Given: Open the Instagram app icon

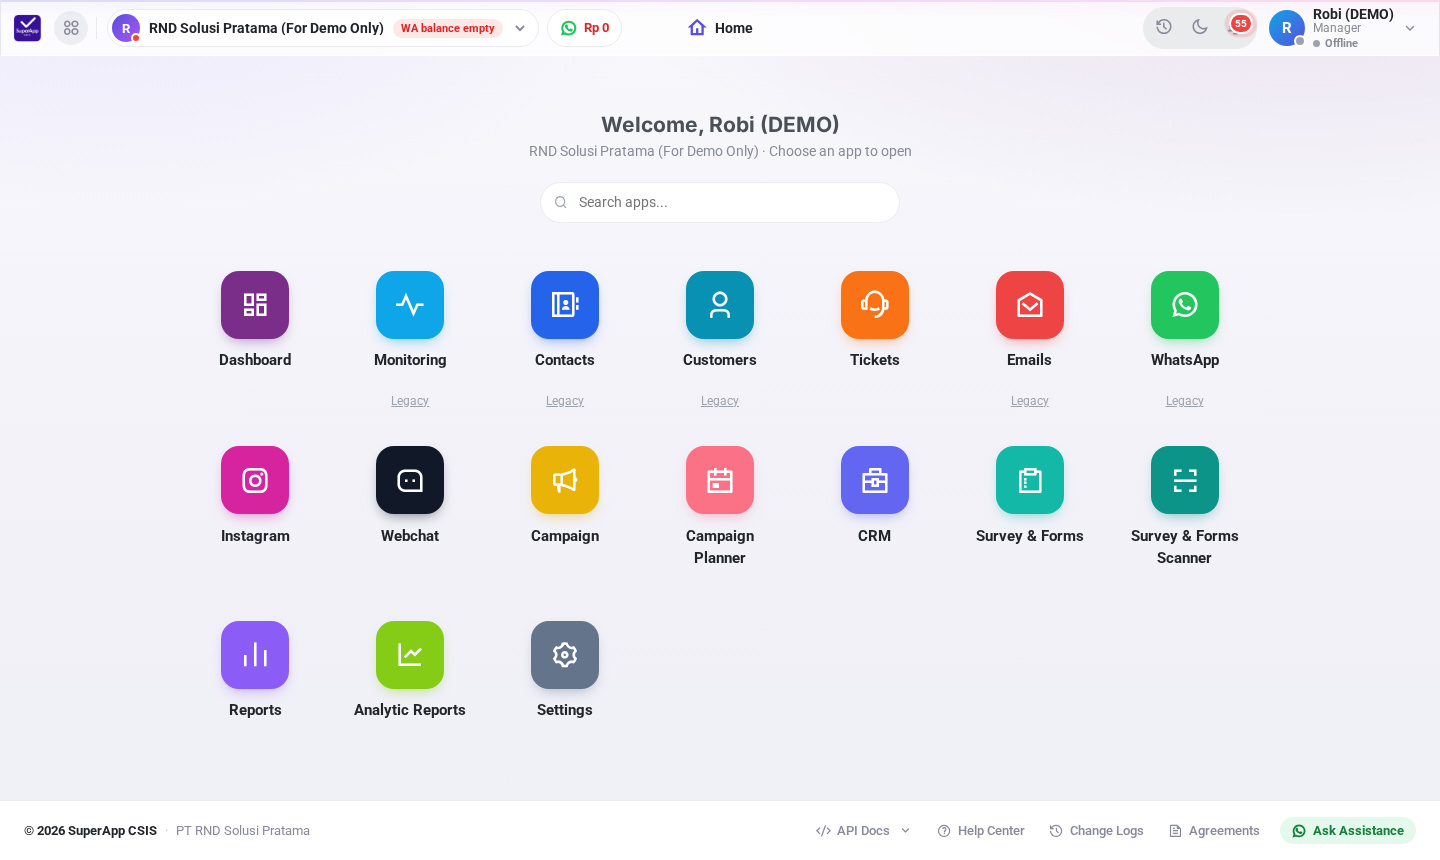Looking at the screenshot, I should (255, 480).
